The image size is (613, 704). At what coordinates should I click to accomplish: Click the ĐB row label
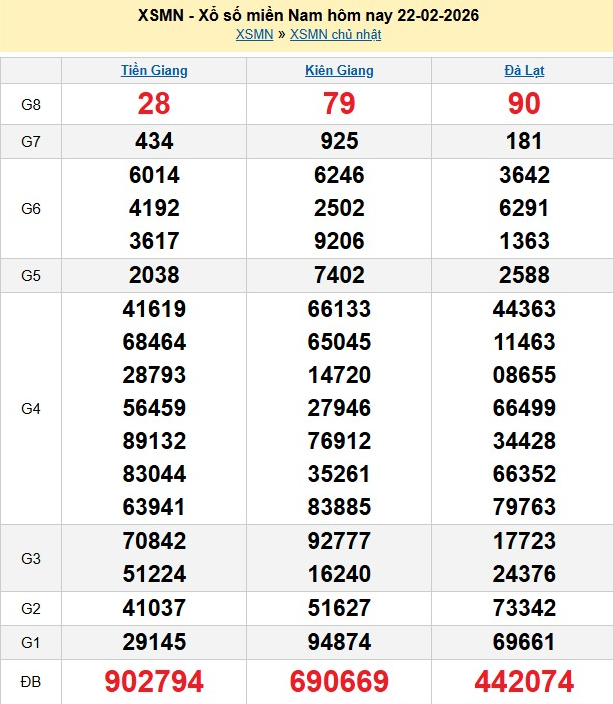31,682
